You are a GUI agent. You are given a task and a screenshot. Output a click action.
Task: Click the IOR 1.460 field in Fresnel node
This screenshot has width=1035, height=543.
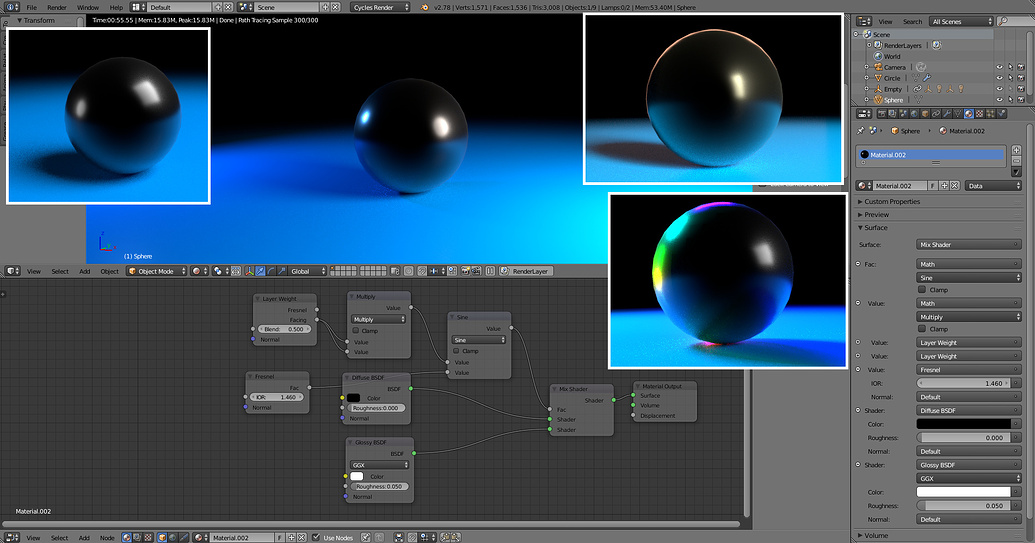(277, 397)
